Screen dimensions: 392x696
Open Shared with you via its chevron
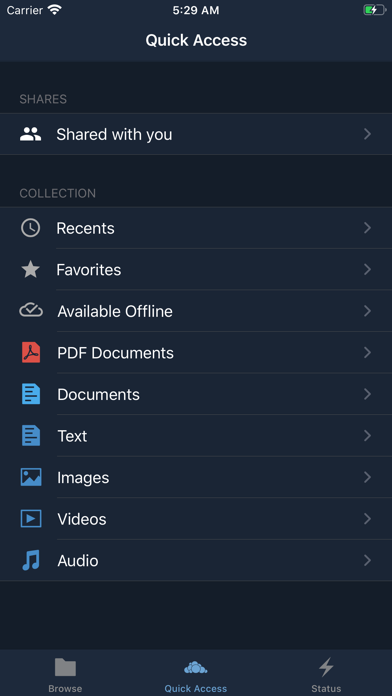(x=368, y=134)
